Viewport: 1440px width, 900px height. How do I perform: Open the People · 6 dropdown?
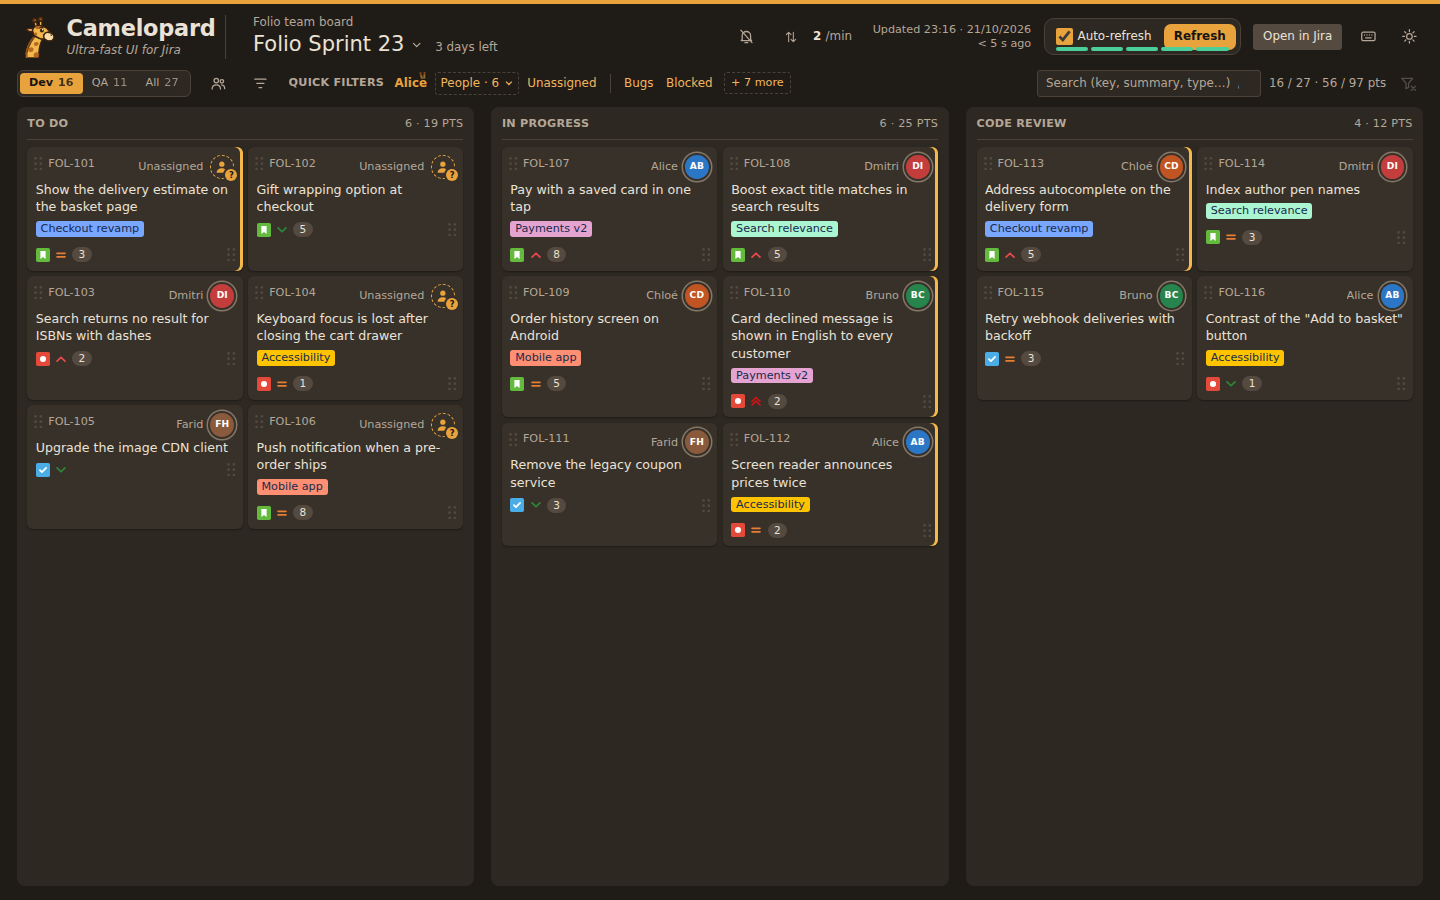click(477, 83)
